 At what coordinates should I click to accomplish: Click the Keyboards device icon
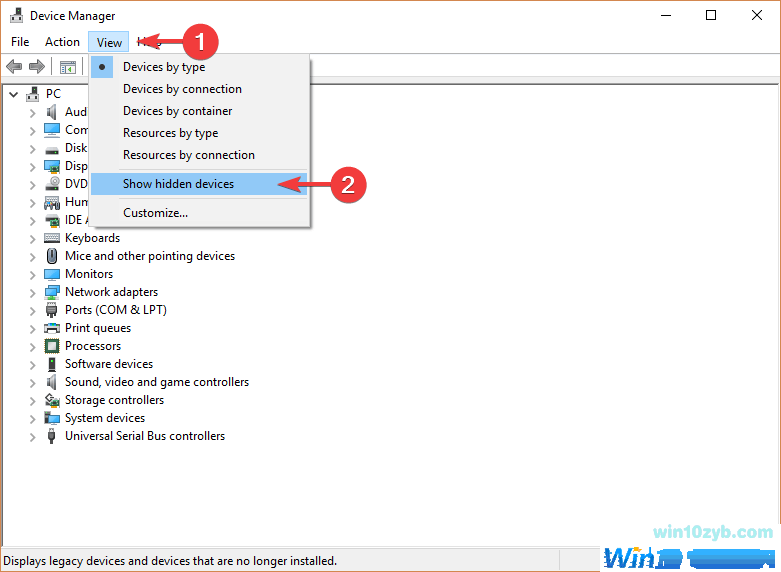click(52, 238)
